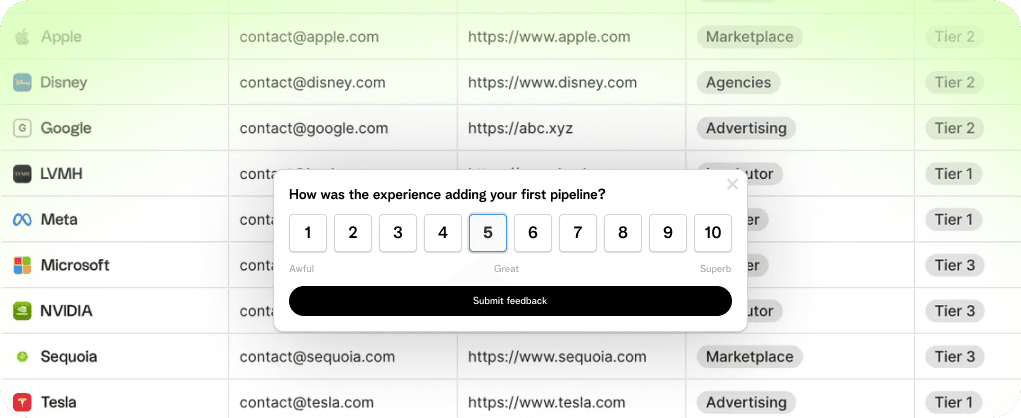1021x418 pixels.
Task: Click the Tier 1 badge in Tesla row
Action: pyautogui.click(x=953, y=402)
